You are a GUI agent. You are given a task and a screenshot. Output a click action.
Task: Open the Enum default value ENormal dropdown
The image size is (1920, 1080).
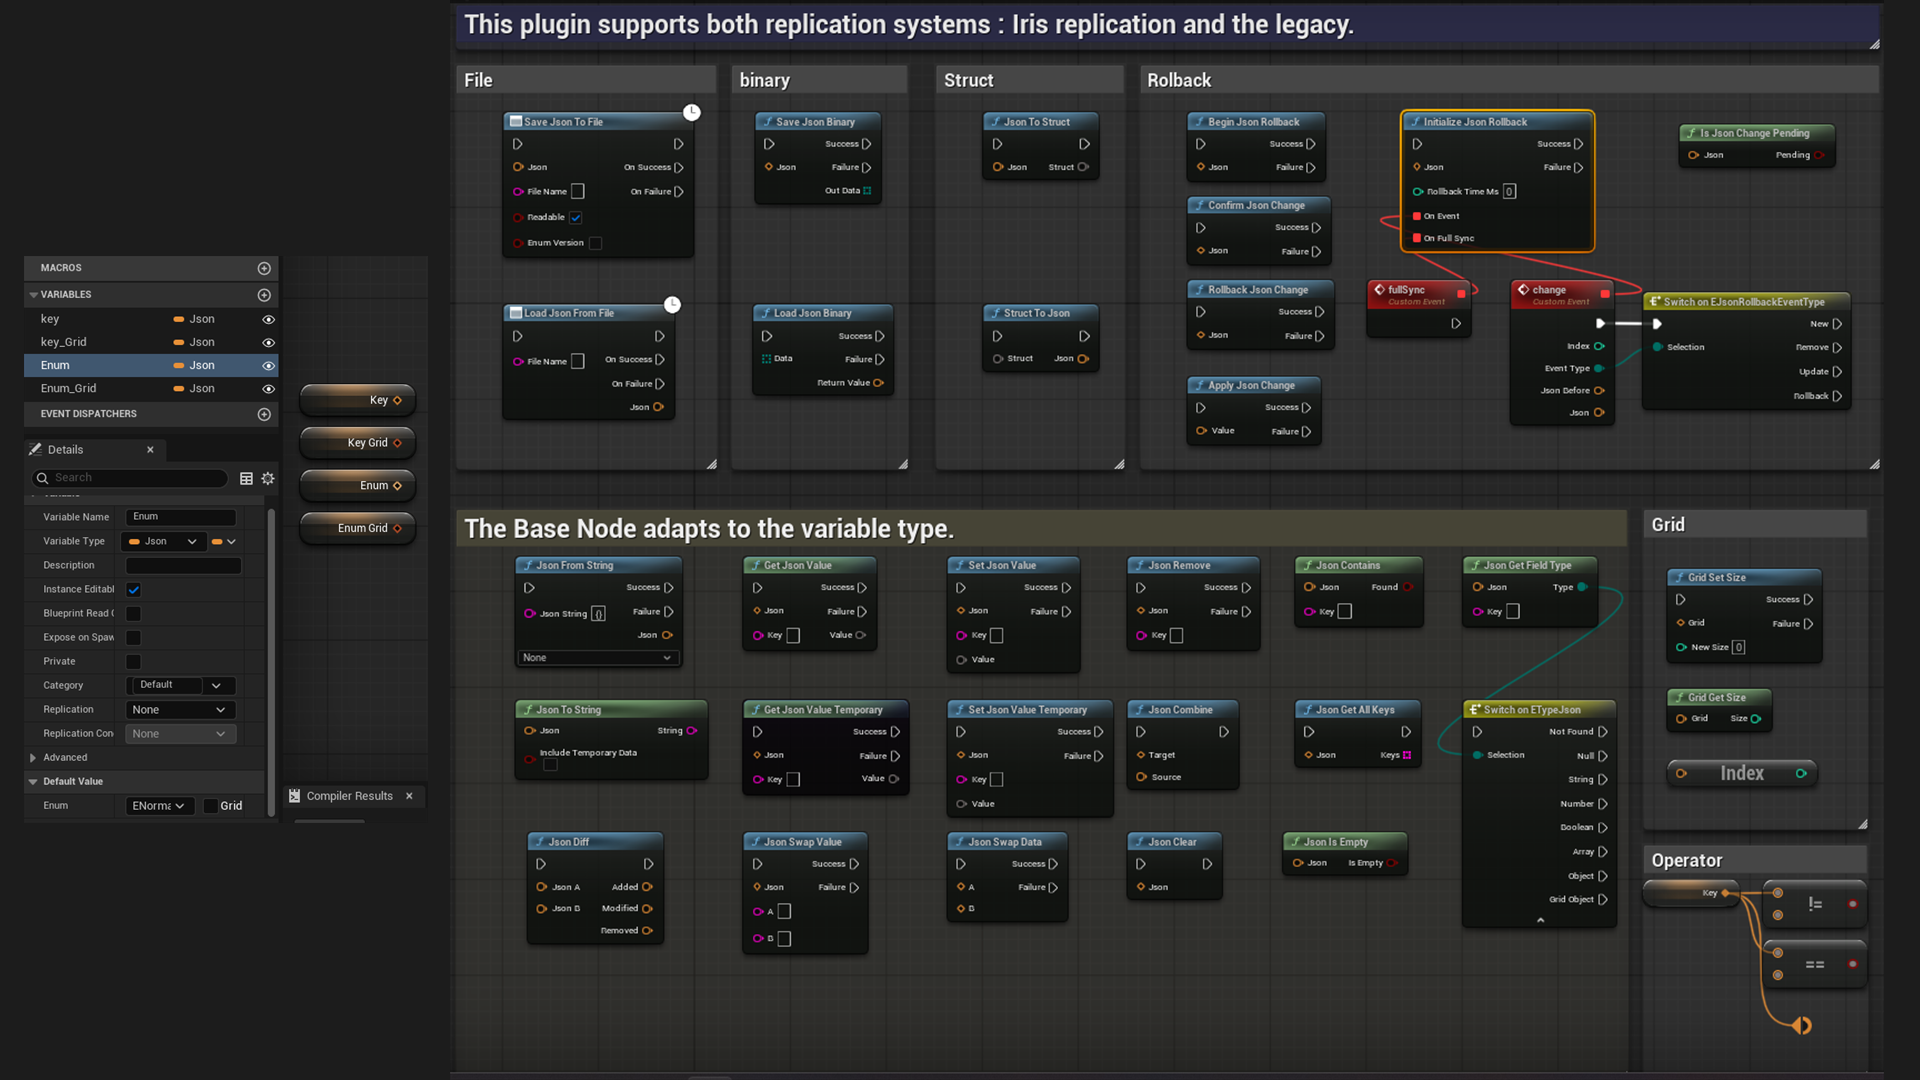pos(160,806)
